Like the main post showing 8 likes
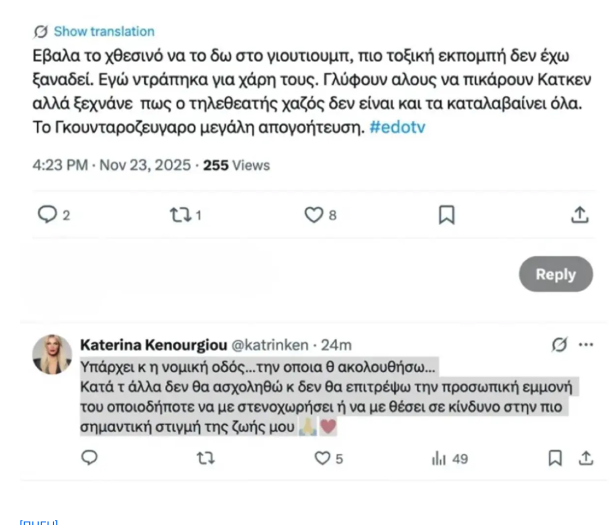611x525 pixels. 314,214
